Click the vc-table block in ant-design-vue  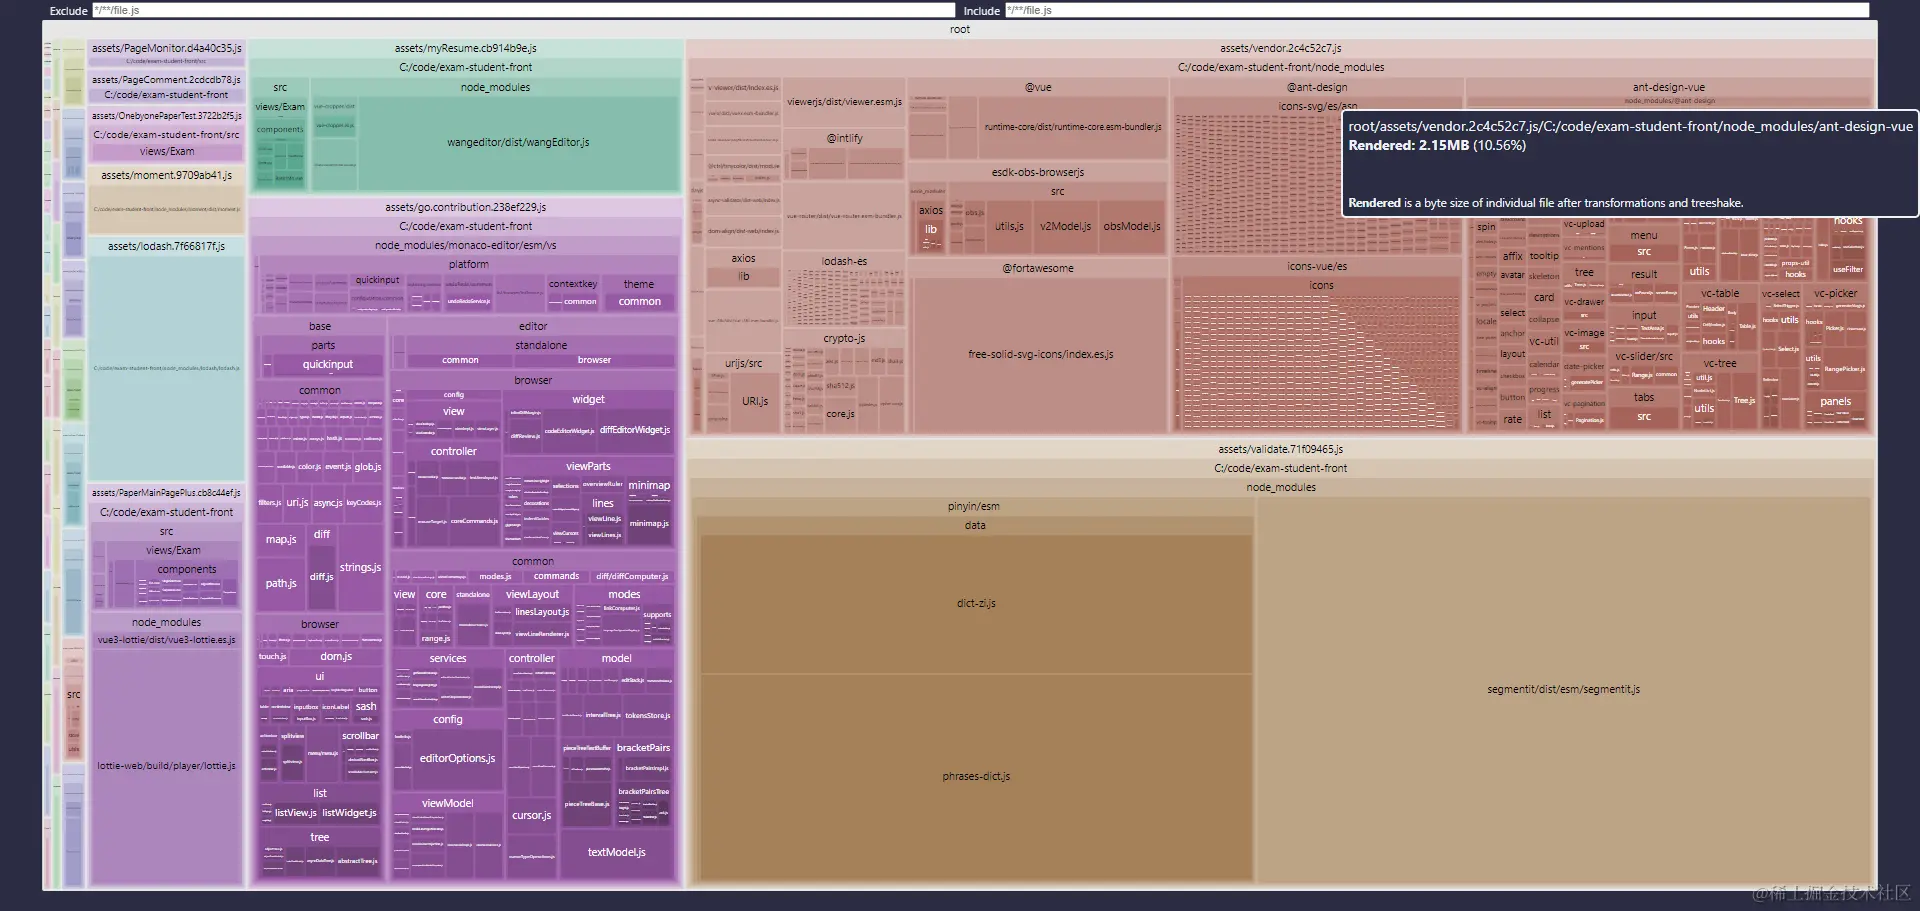(1719, 293)
